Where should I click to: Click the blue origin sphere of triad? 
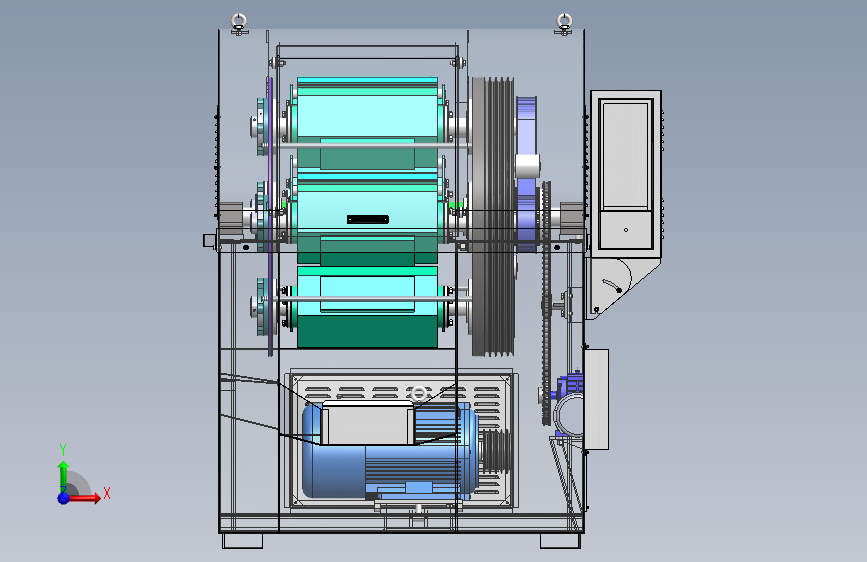64,498
